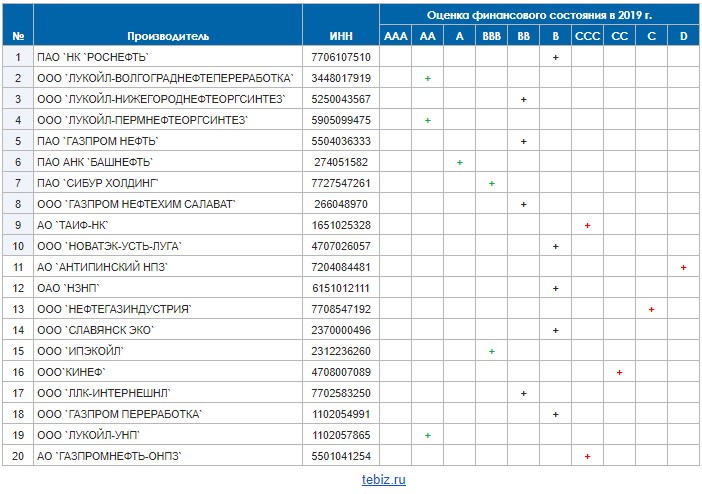Click the INN value 274051582
This screenshot has width=702, height=494.
tap(341, 162)
